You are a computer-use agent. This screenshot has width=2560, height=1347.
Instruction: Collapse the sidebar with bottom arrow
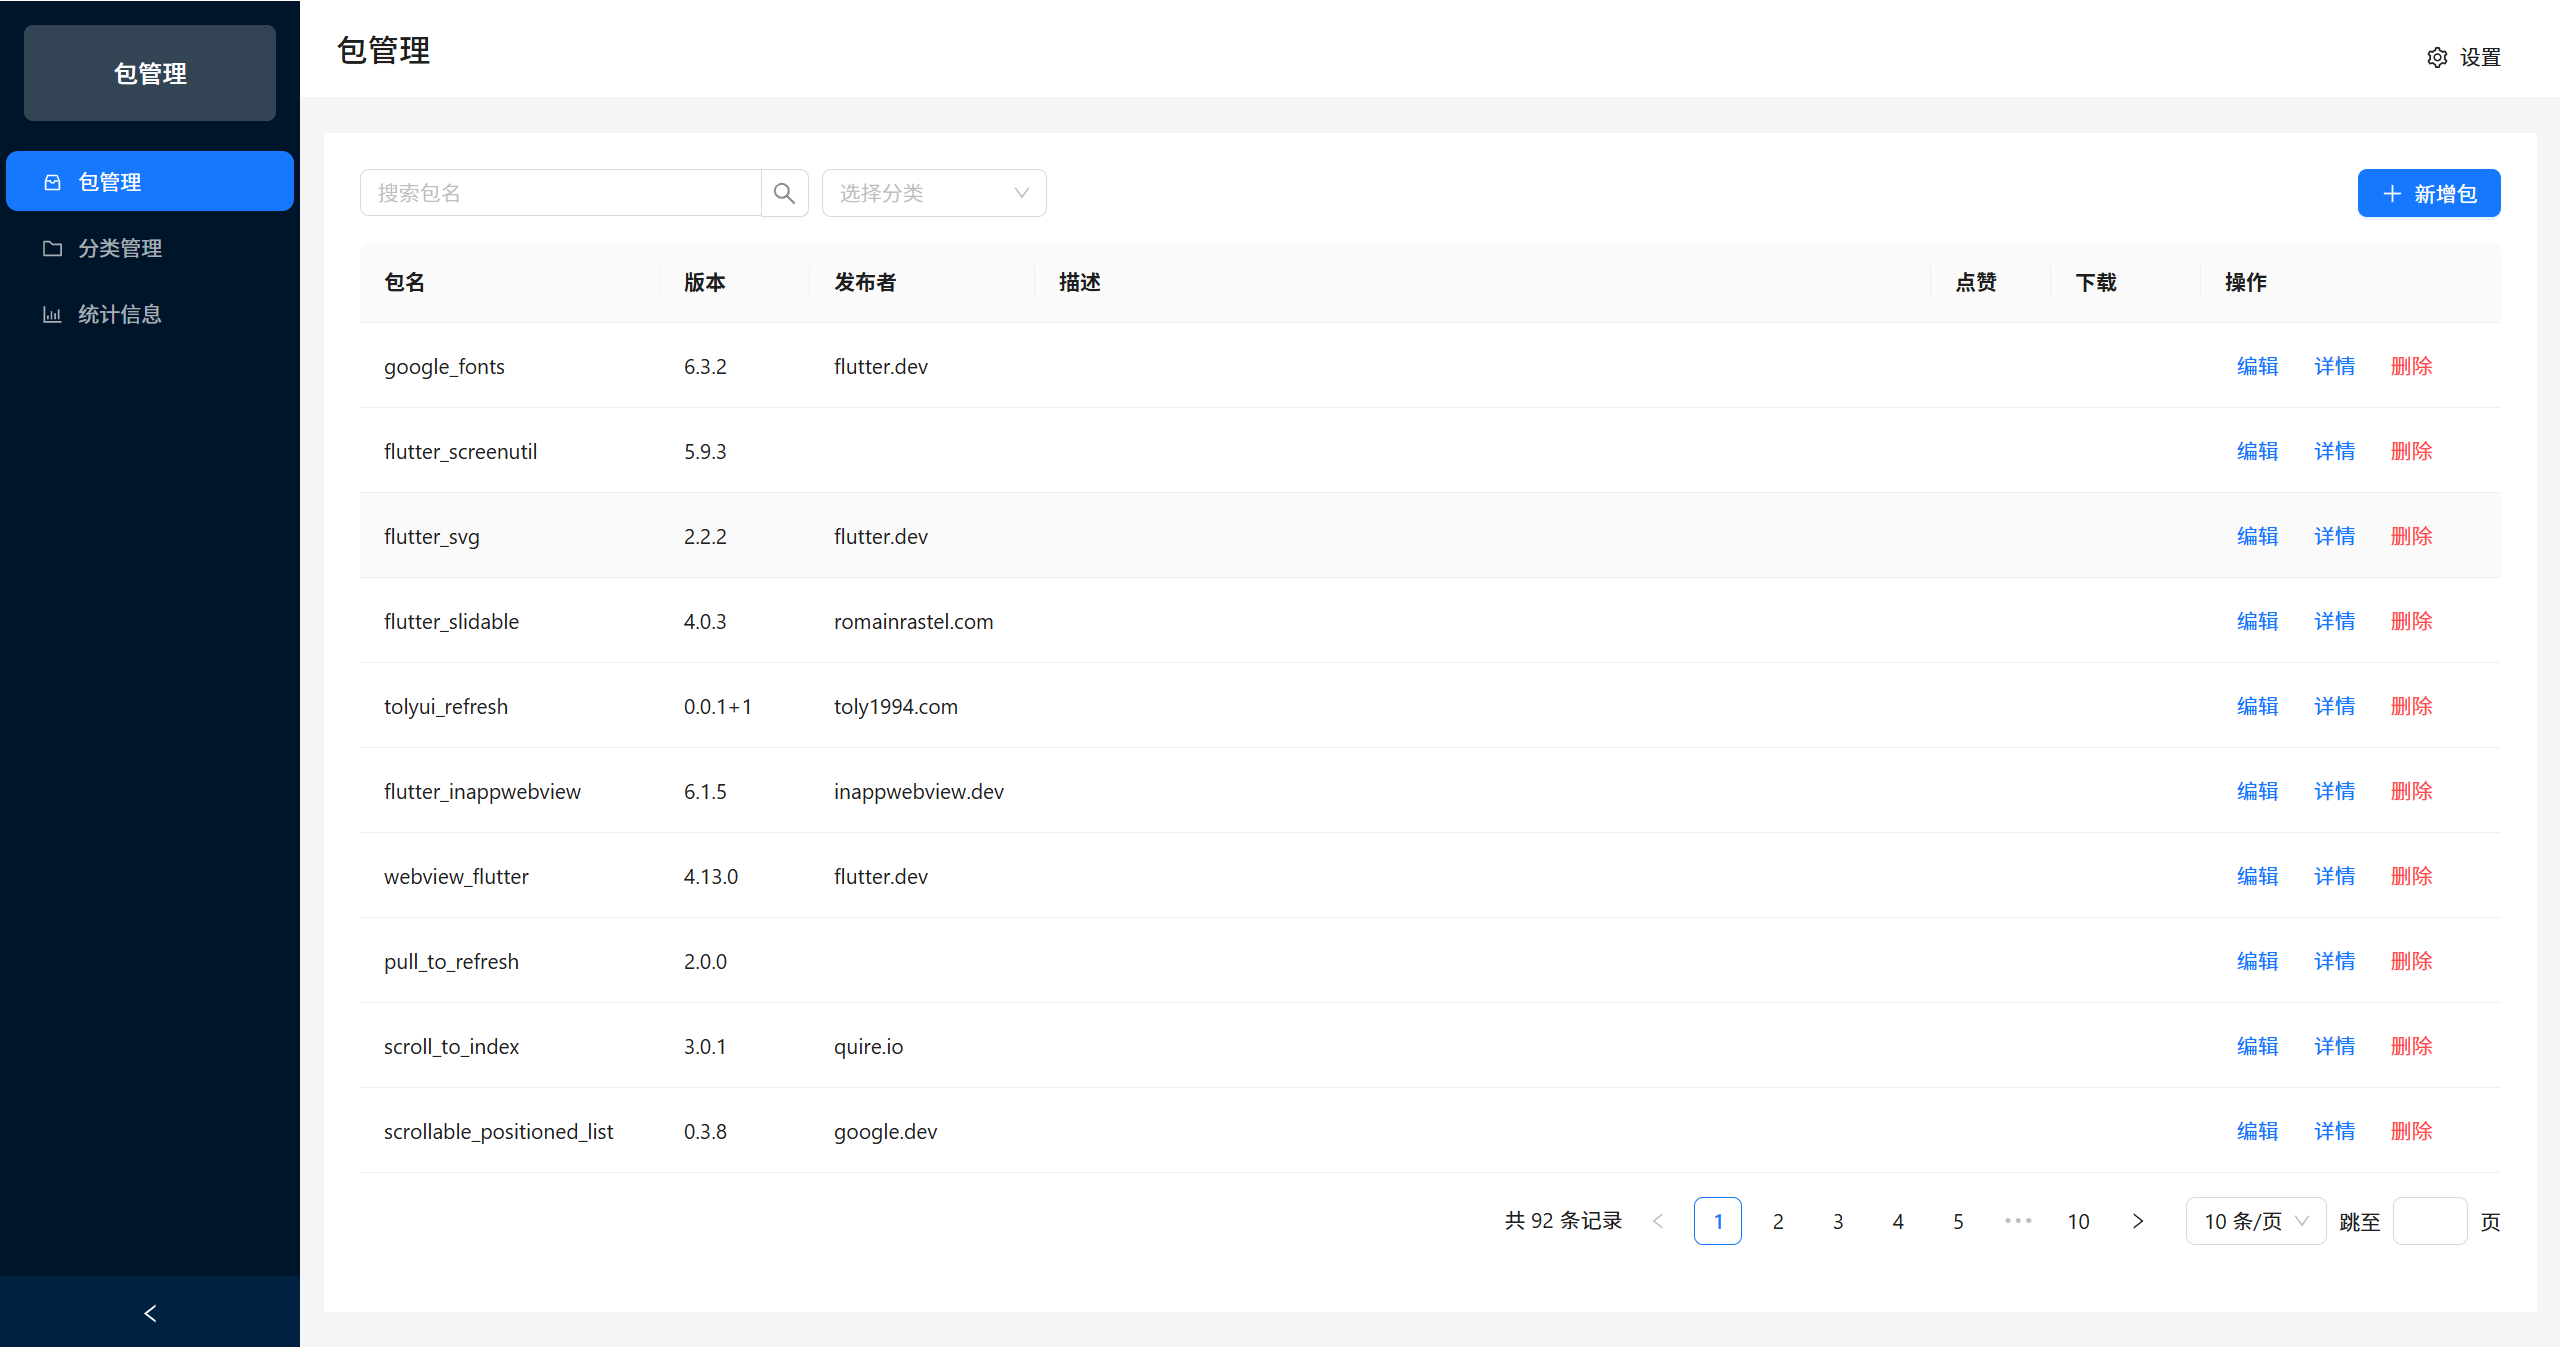[150, 1313]
